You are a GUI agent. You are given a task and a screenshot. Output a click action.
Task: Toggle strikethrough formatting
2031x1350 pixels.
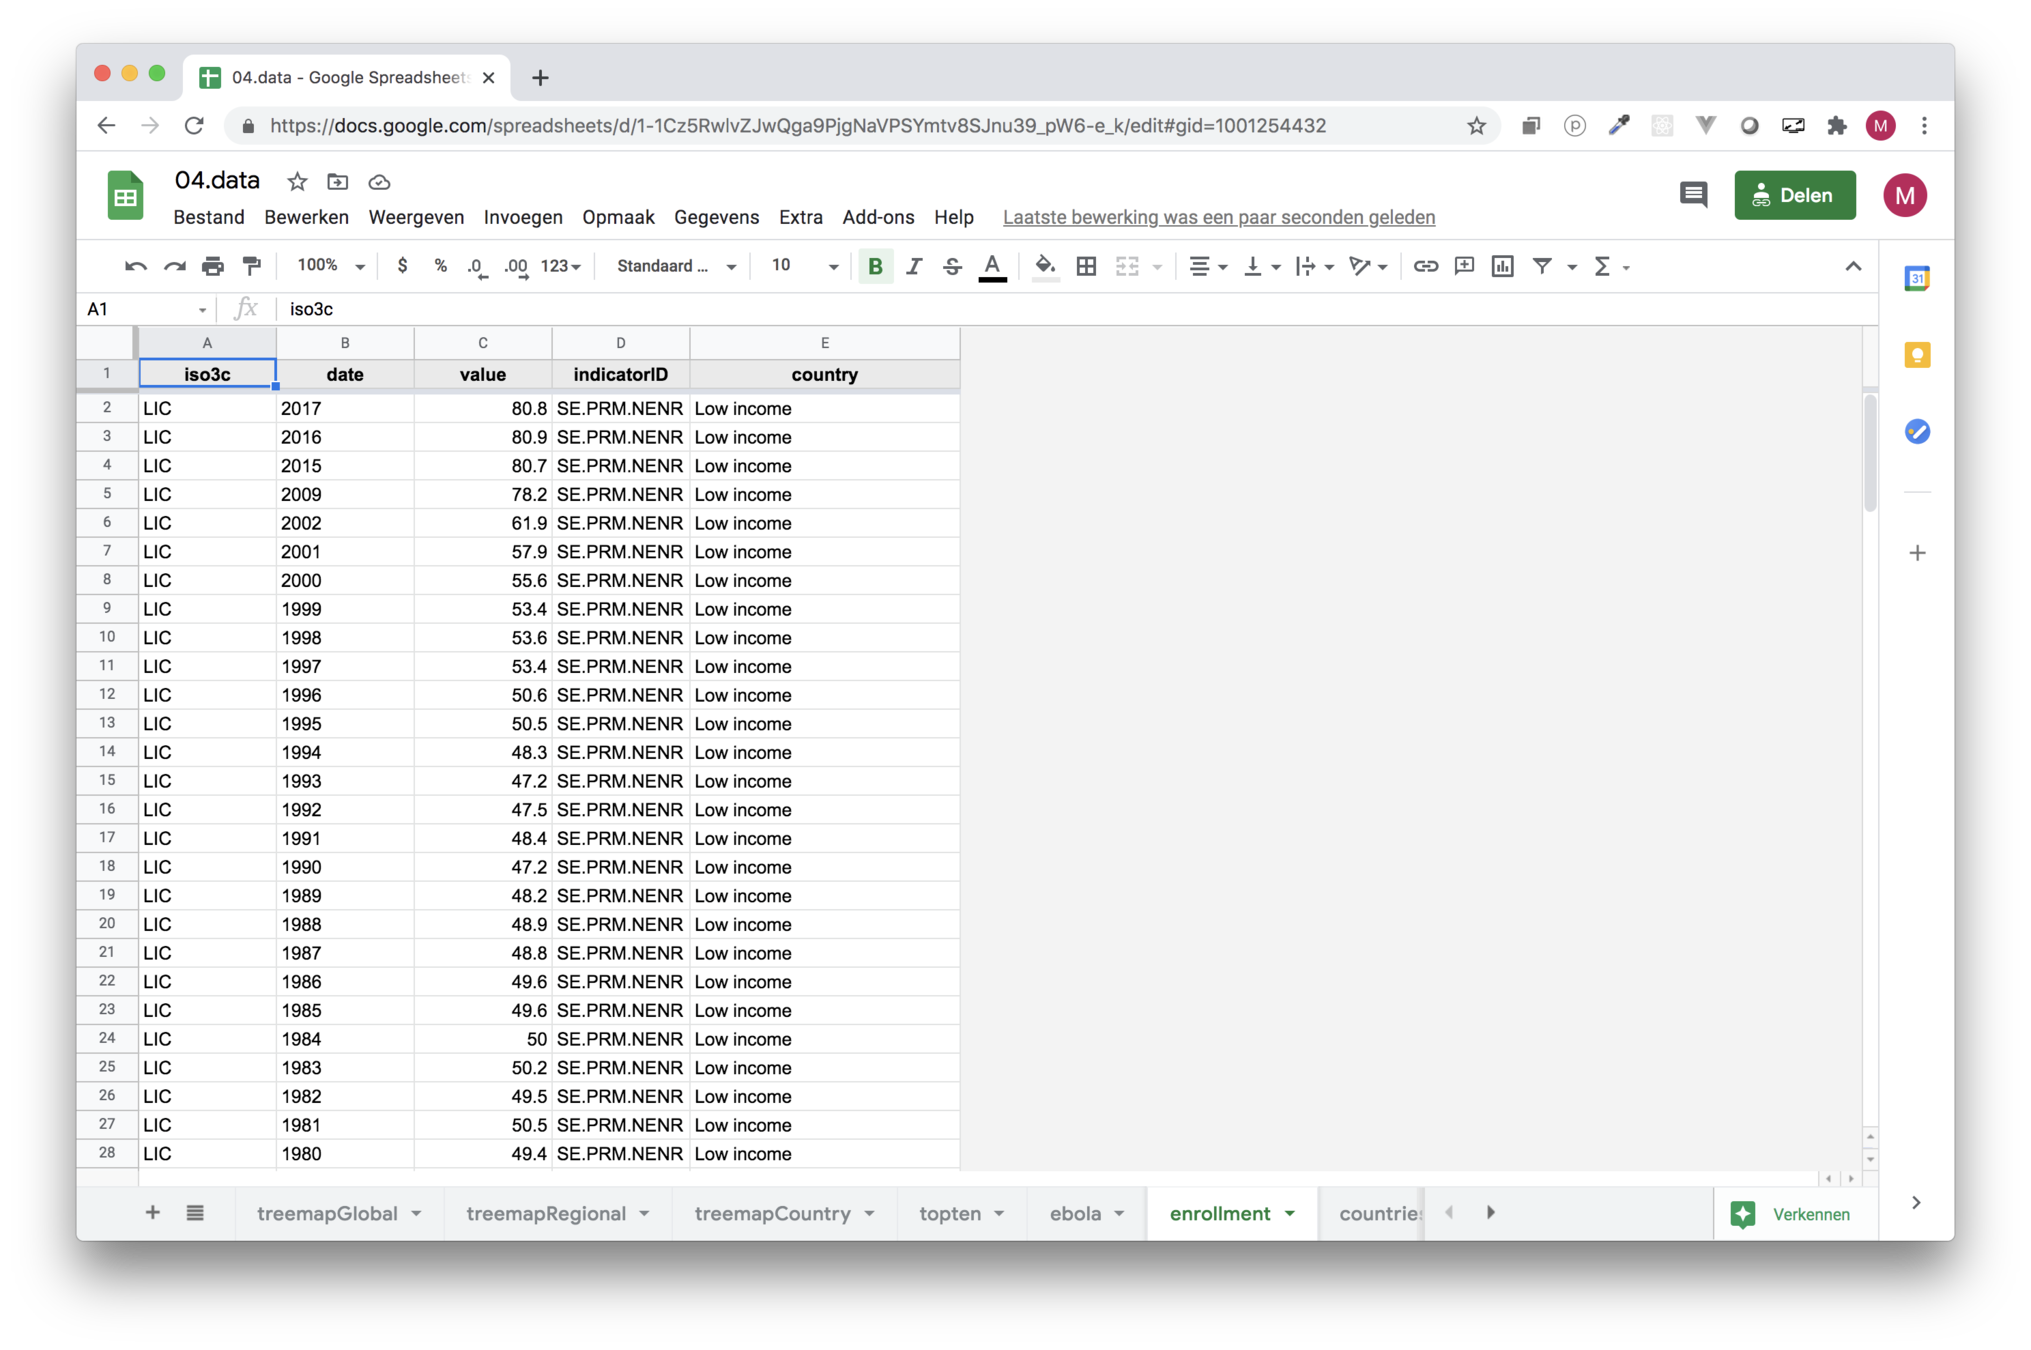[x=952, y=266]
